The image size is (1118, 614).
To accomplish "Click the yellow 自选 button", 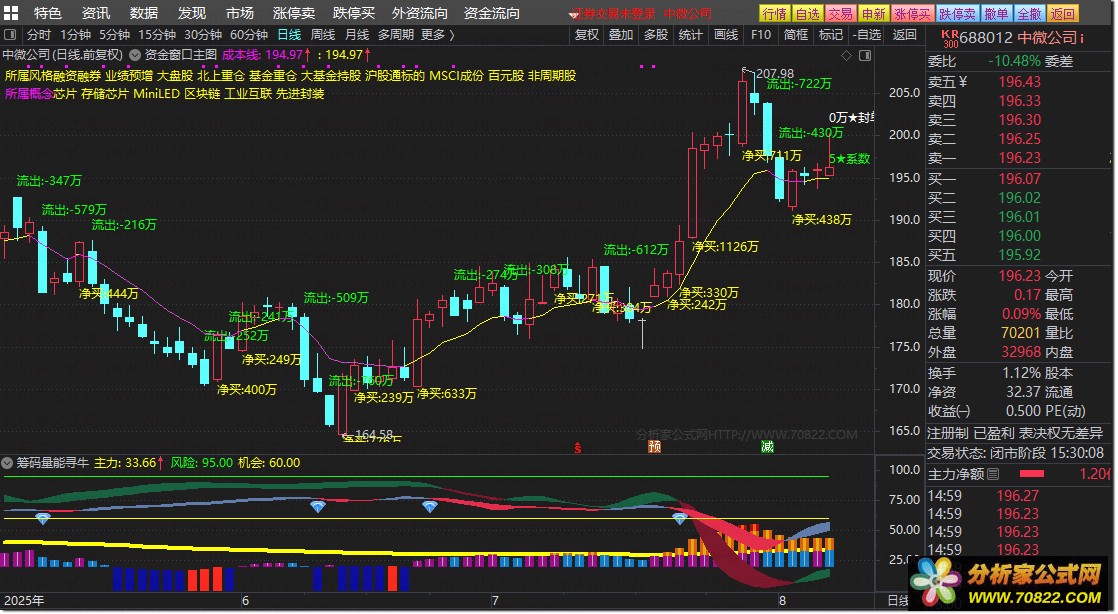I will (x=808, y=14).
